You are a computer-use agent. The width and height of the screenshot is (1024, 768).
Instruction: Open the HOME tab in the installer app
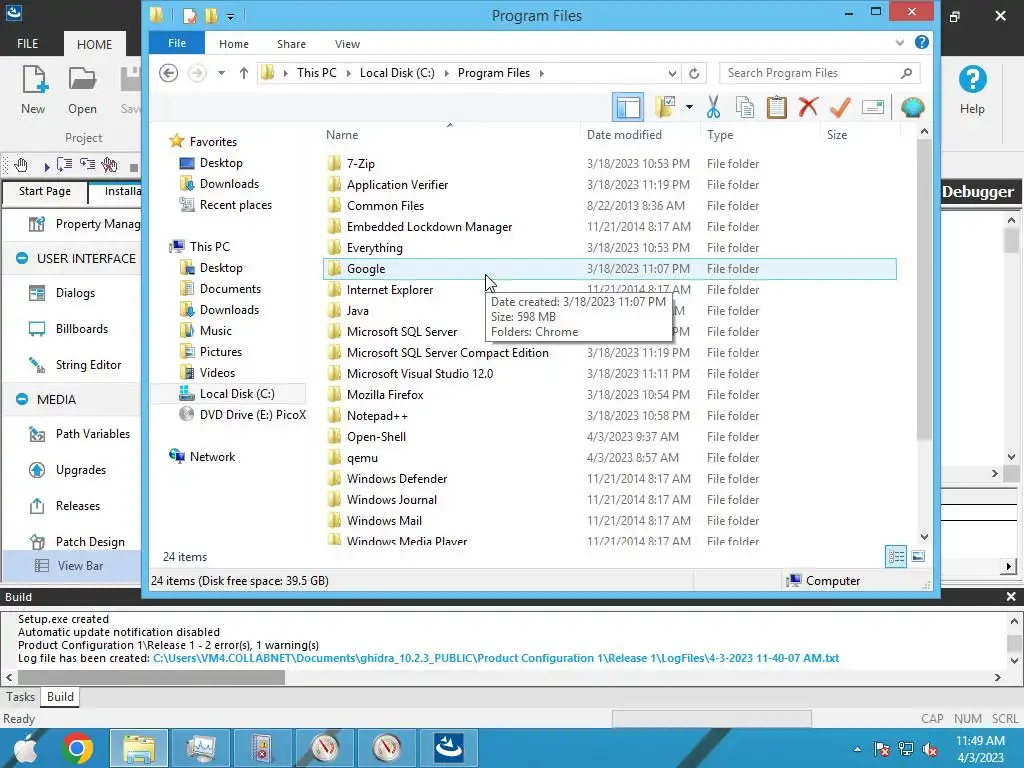pyautogui.click(x=95, y=44)
